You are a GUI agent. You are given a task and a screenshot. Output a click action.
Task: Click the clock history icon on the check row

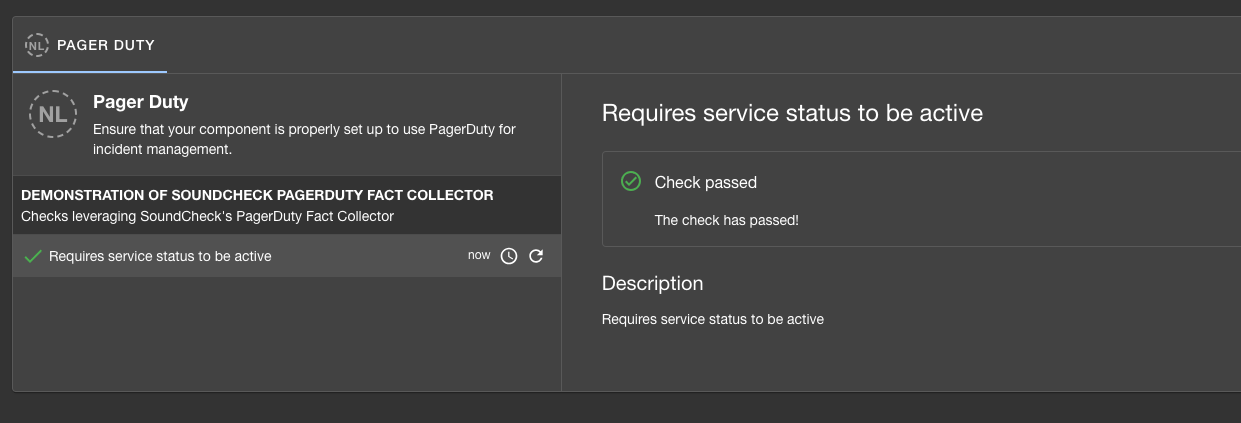[x=509, y=256]
